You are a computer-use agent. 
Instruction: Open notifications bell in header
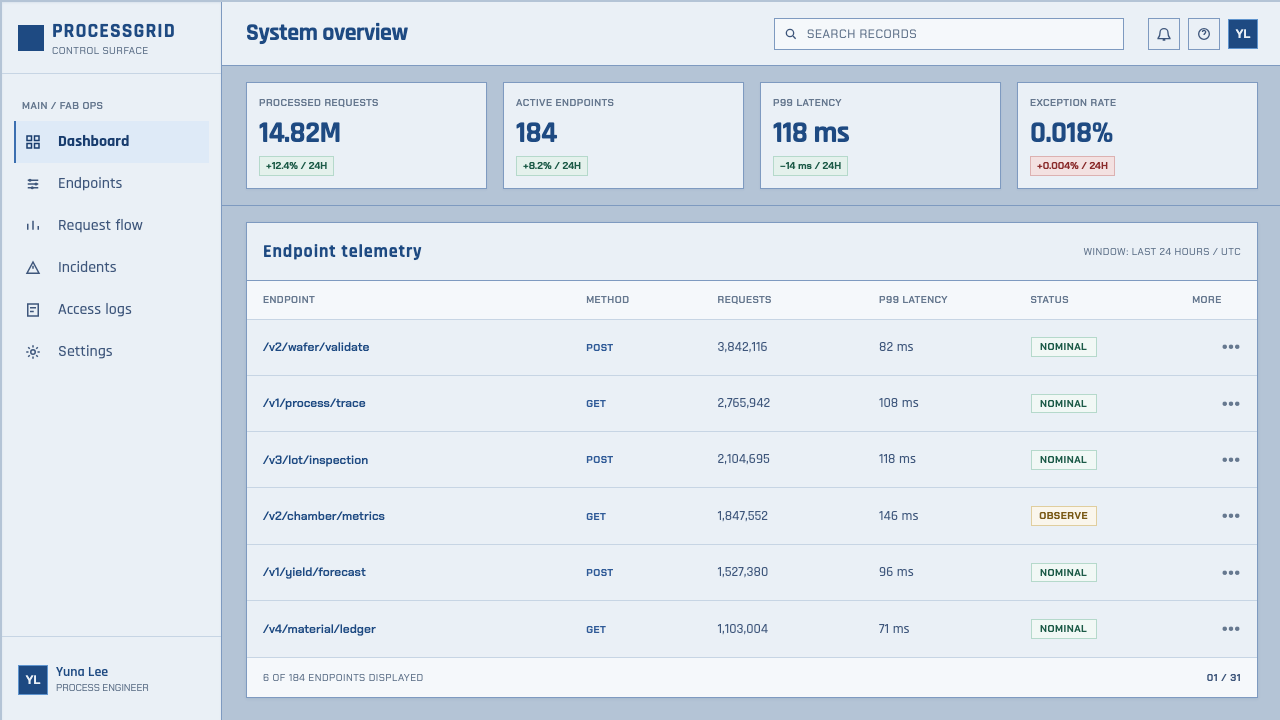pos(1164,34)
